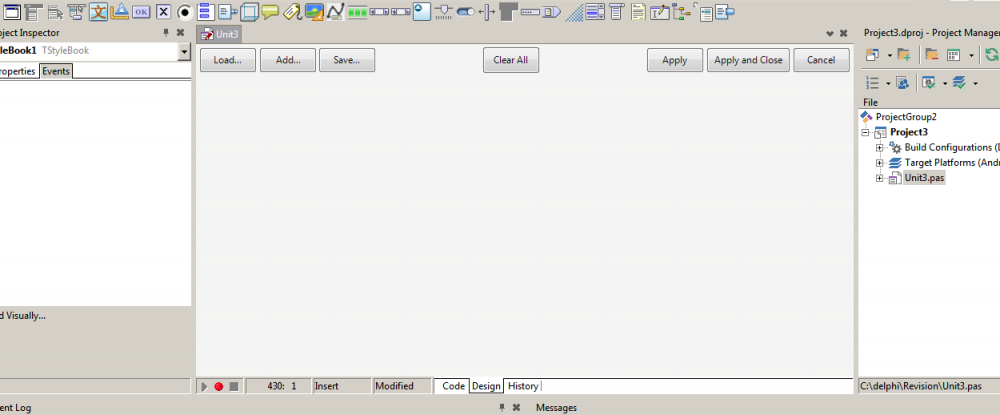The image size is (1000, 415).
Task: Click the build configuration checkmark icon
Action: tap(929, 83)
